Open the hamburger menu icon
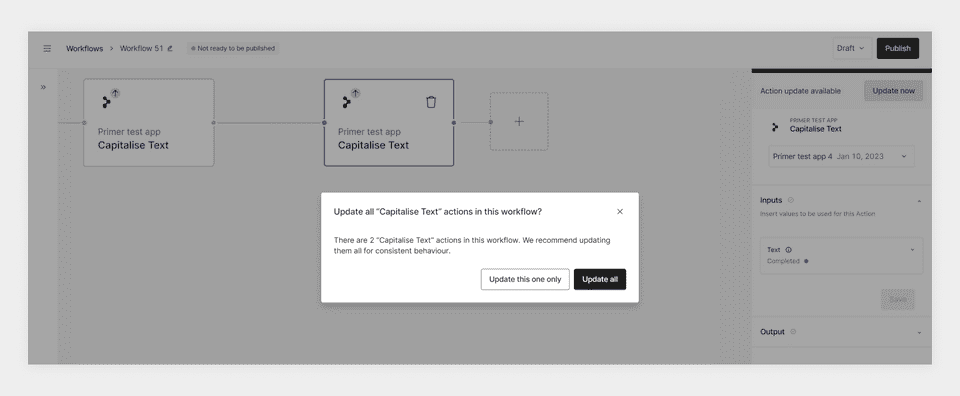Image resolution: width=960 pixels, height=396 pixels. tap(47, 48)
